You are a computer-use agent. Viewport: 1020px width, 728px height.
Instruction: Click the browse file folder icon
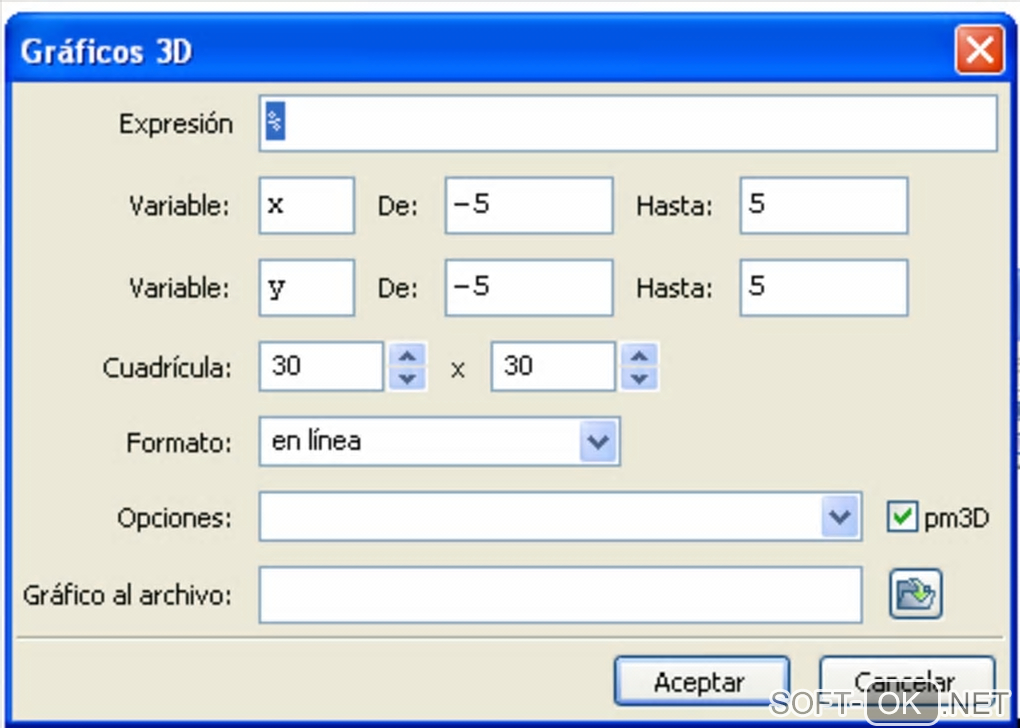coord(915,595)
